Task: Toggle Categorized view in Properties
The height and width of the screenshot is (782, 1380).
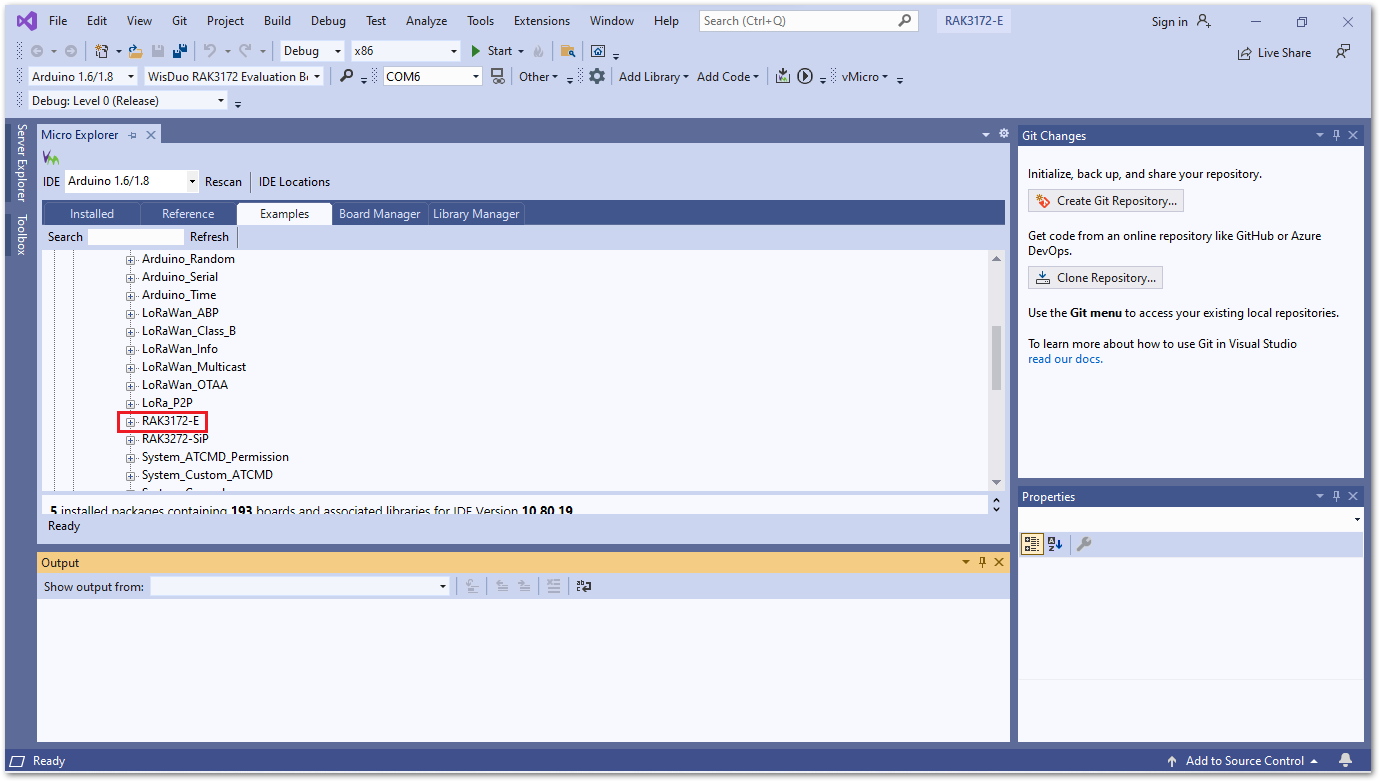Action: coord(1032,544)
